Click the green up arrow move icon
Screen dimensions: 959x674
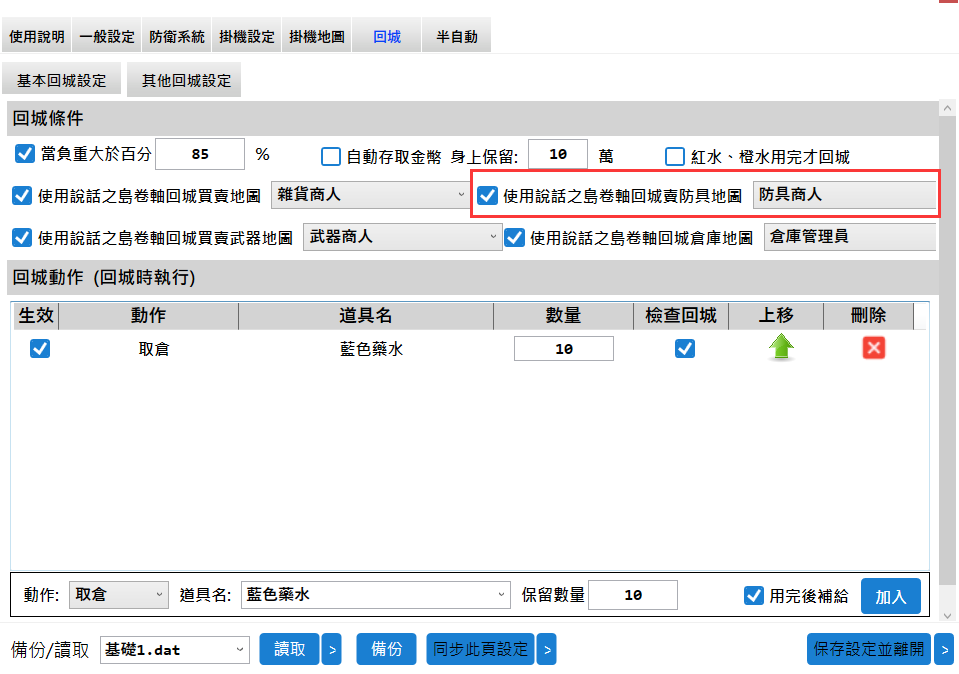tap(781, 348)
